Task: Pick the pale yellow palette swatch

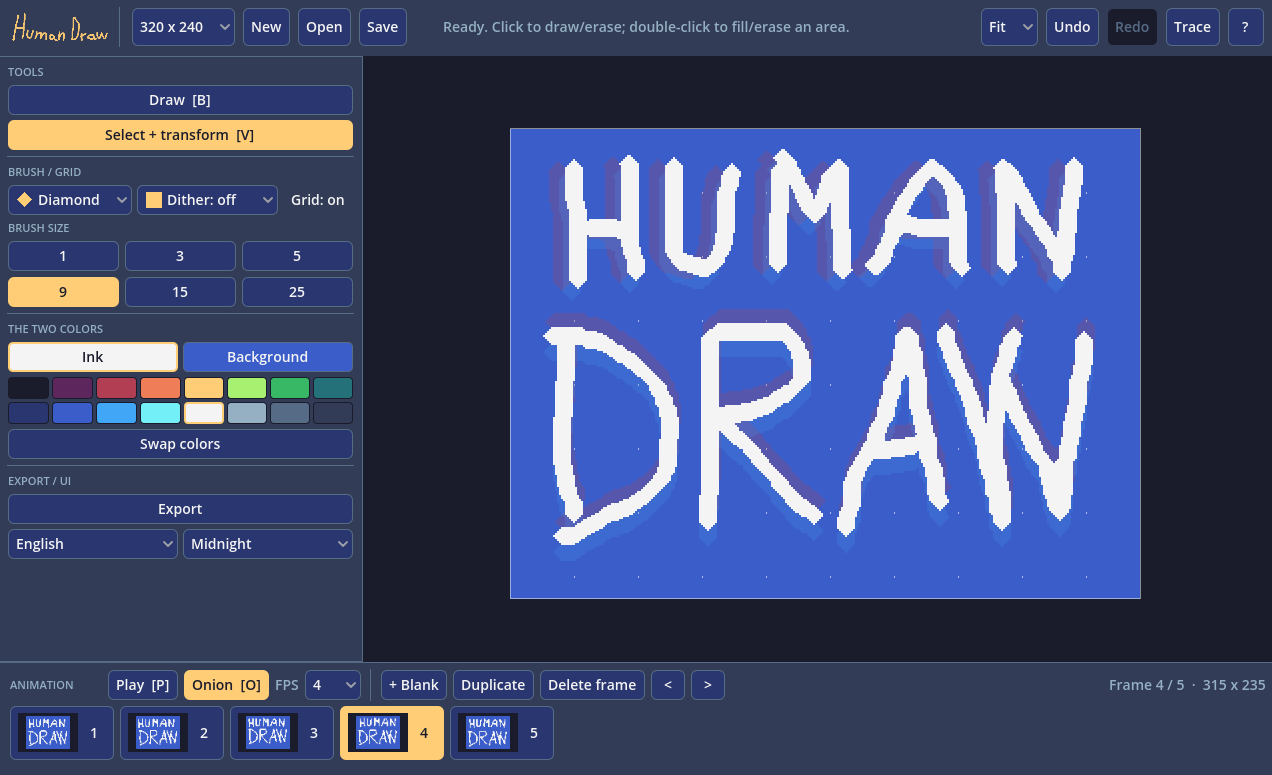Action: [204, 388]
